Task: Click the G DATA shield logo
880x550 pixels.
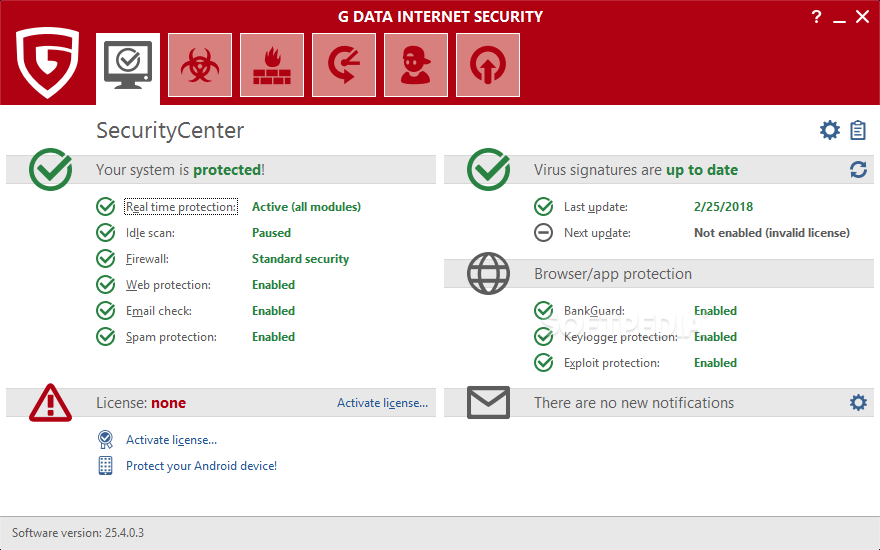Action: pyautogui.click(x=47, y=63)
